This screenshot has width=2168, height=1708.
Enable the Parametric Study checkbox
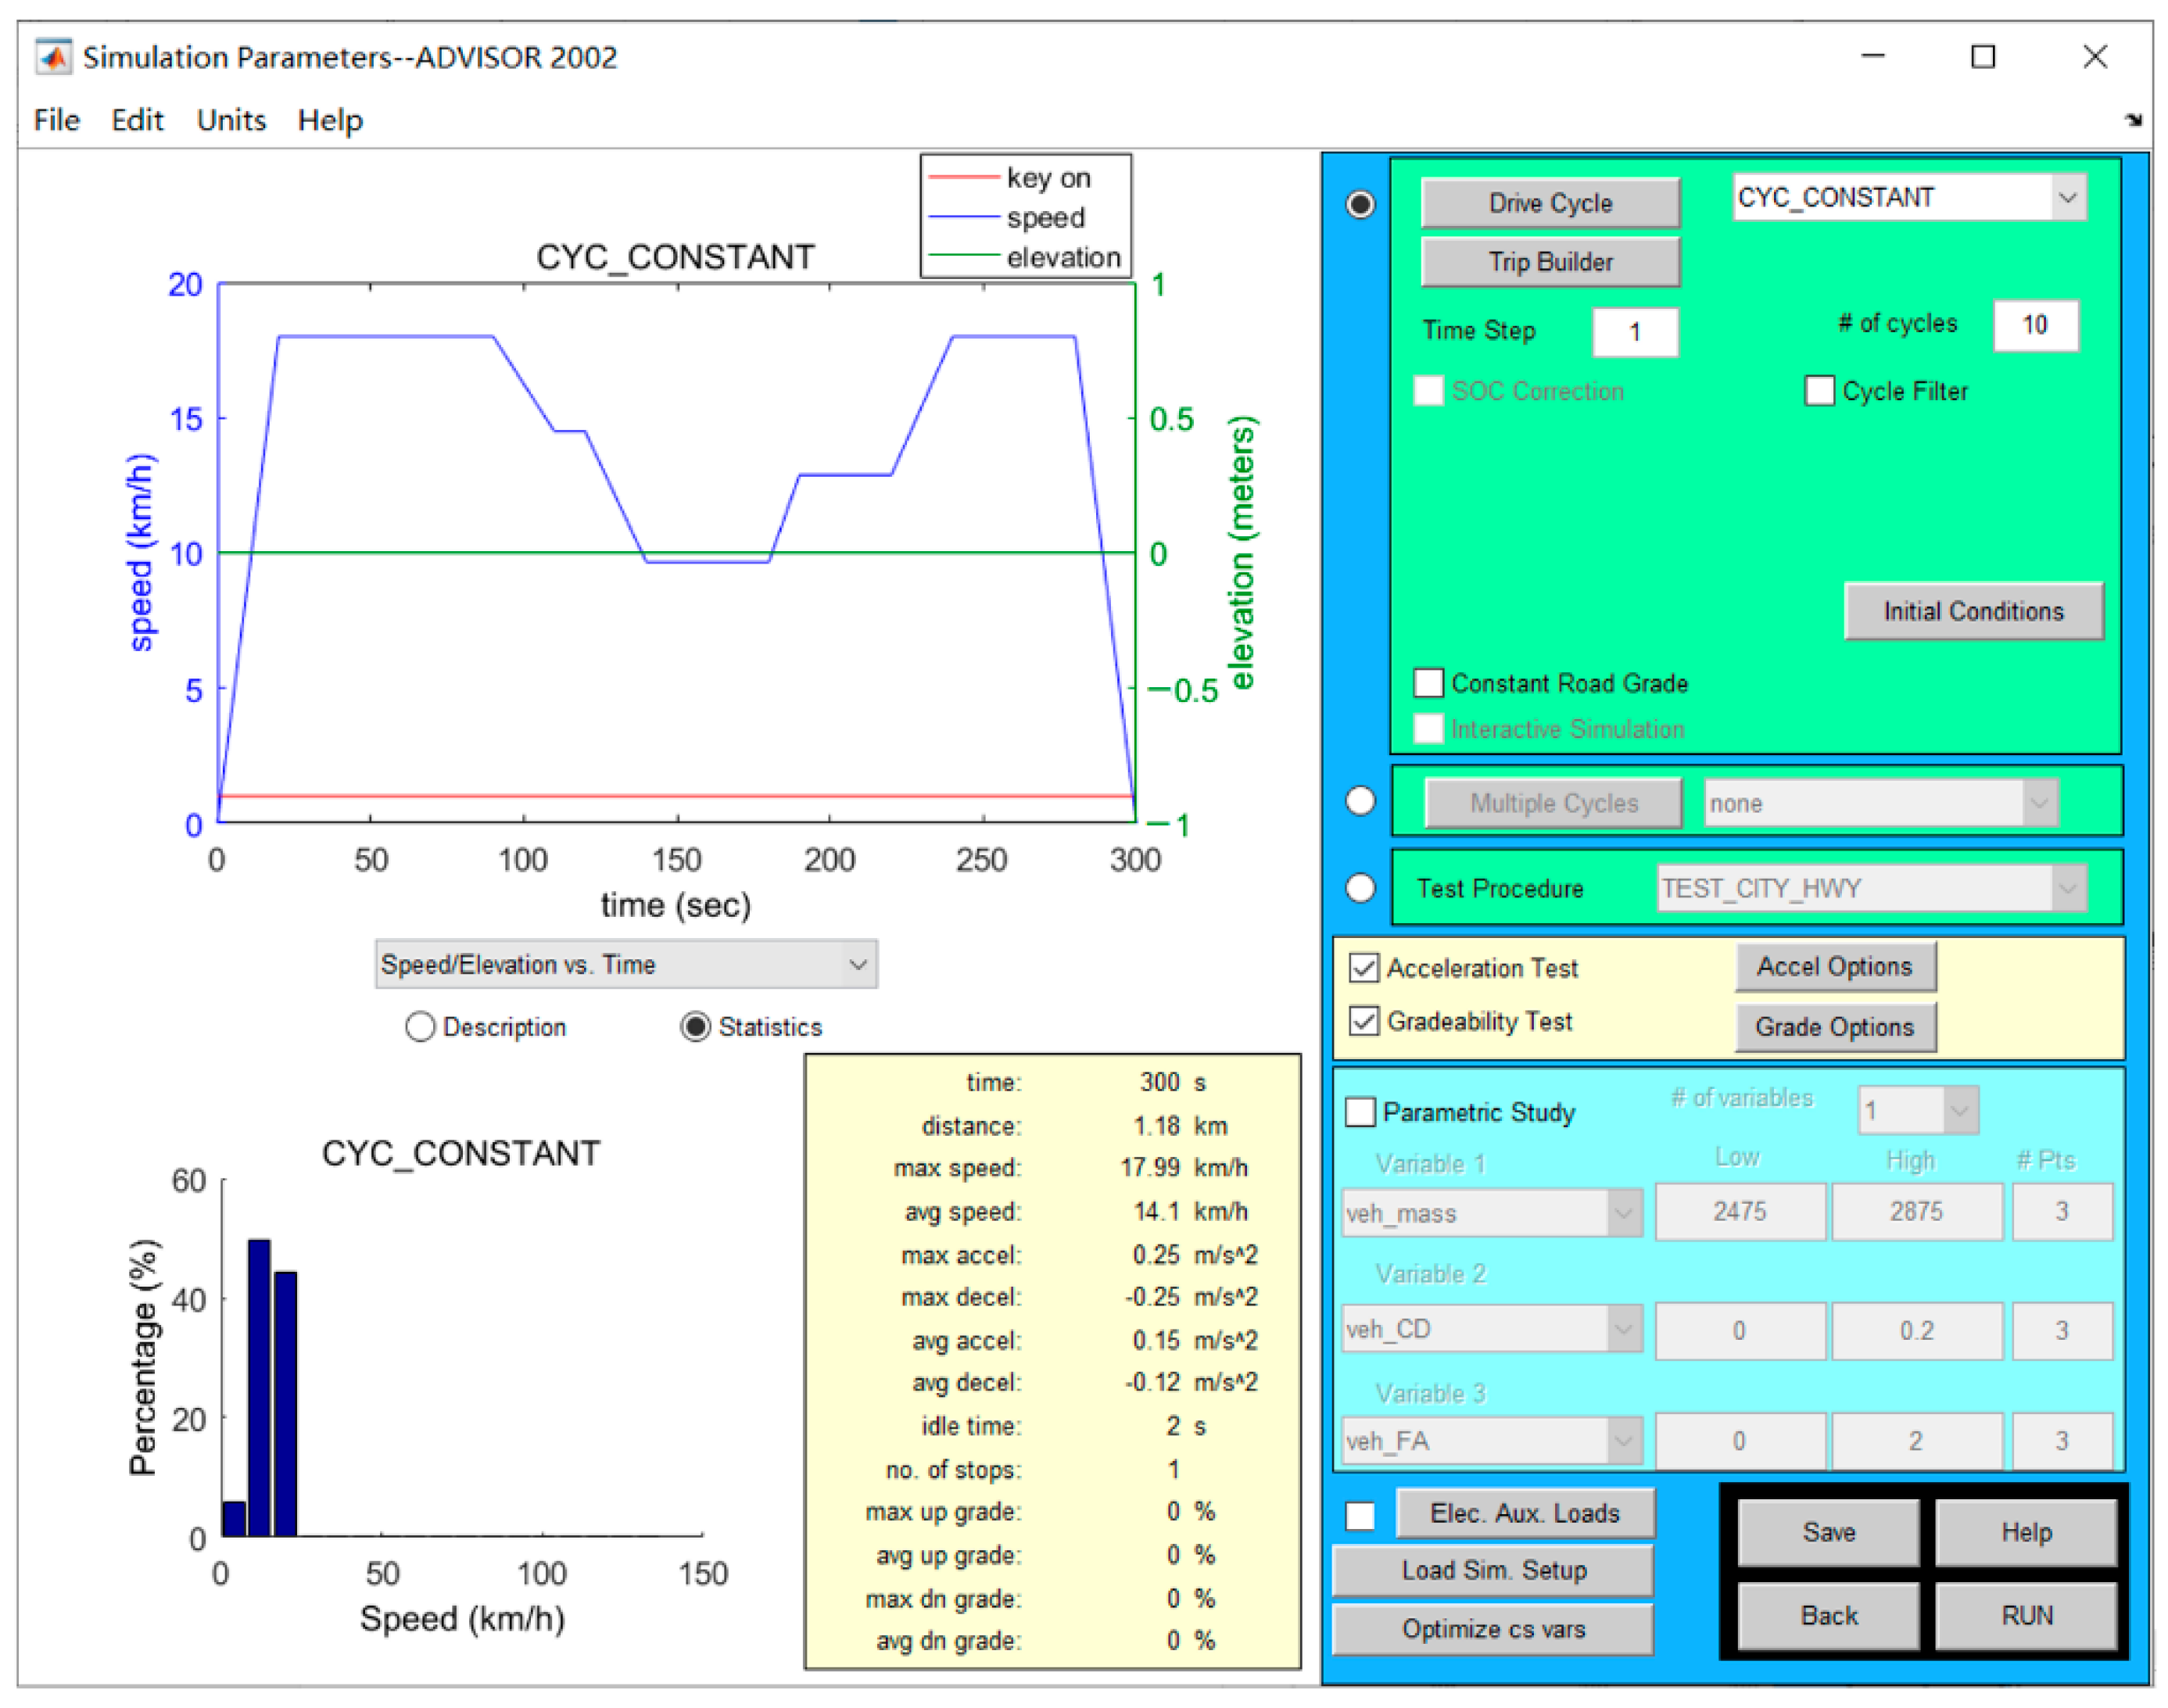pyautogui.click(x=1360, y=1112)
